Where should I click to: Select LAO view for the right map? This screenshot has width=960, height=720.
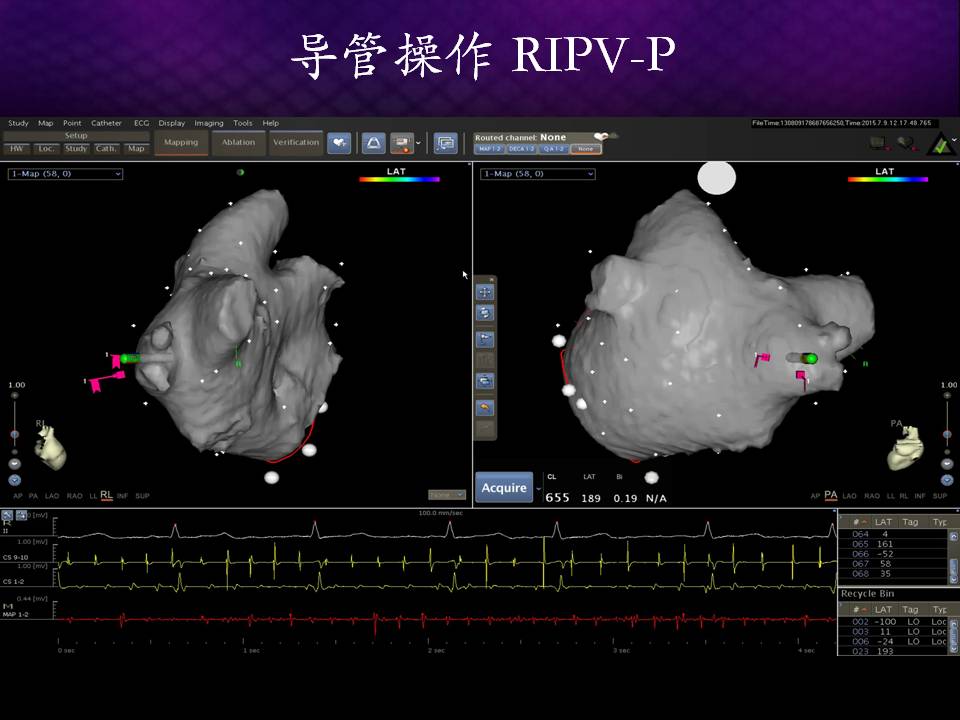point(850,496)
